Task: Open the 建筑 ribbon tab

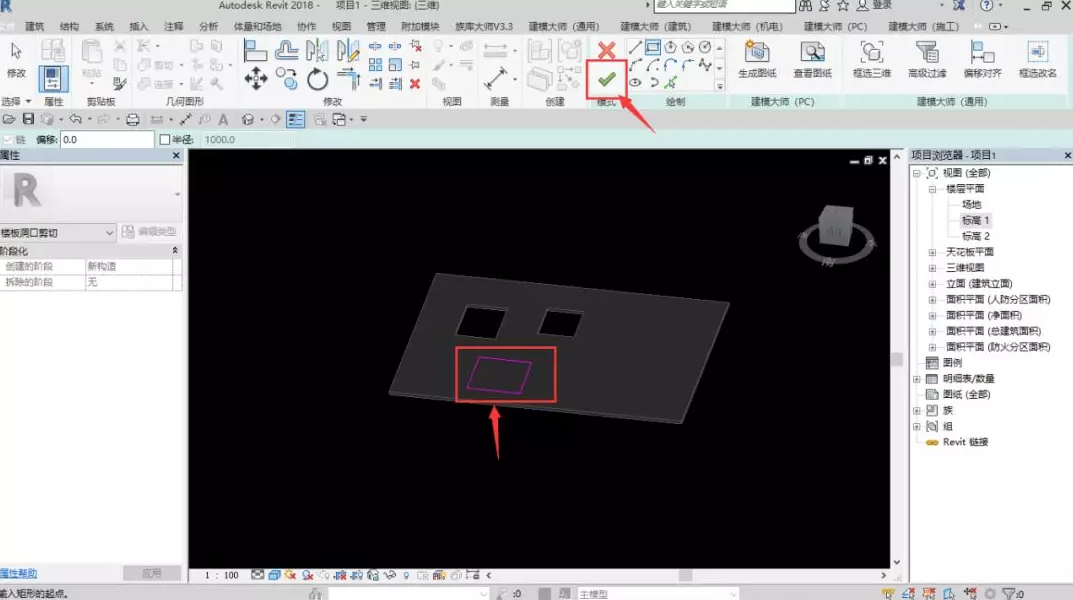Action: click(x=35, y=27)
